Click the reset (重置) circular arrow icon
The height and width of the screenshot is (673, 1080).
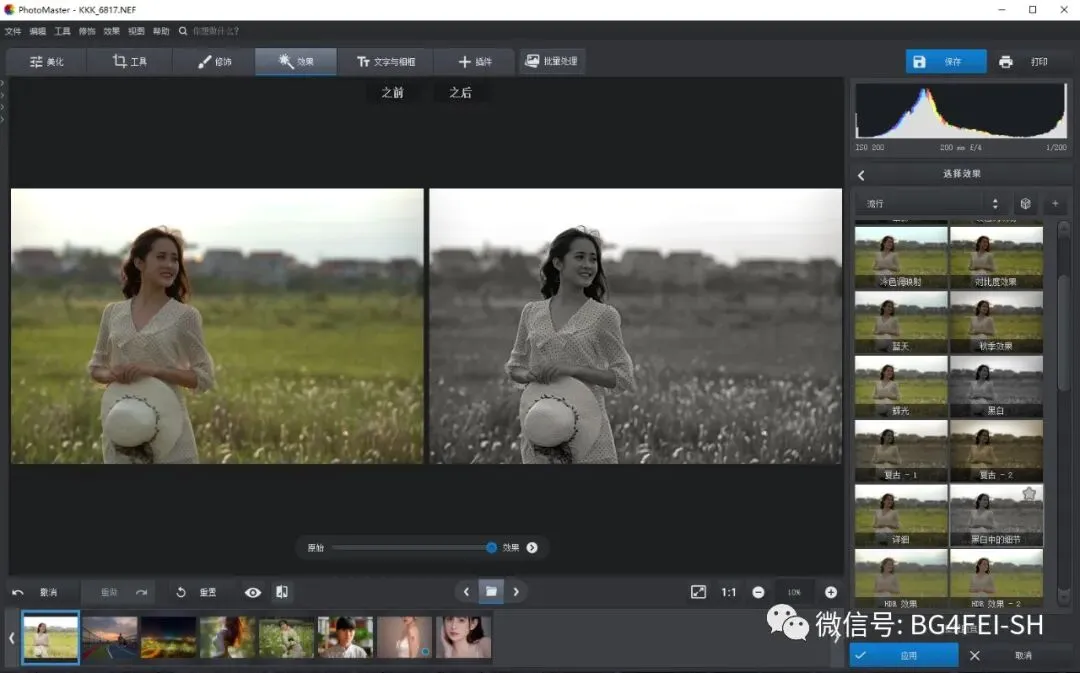pyautogui.click(x=181, y=592)
